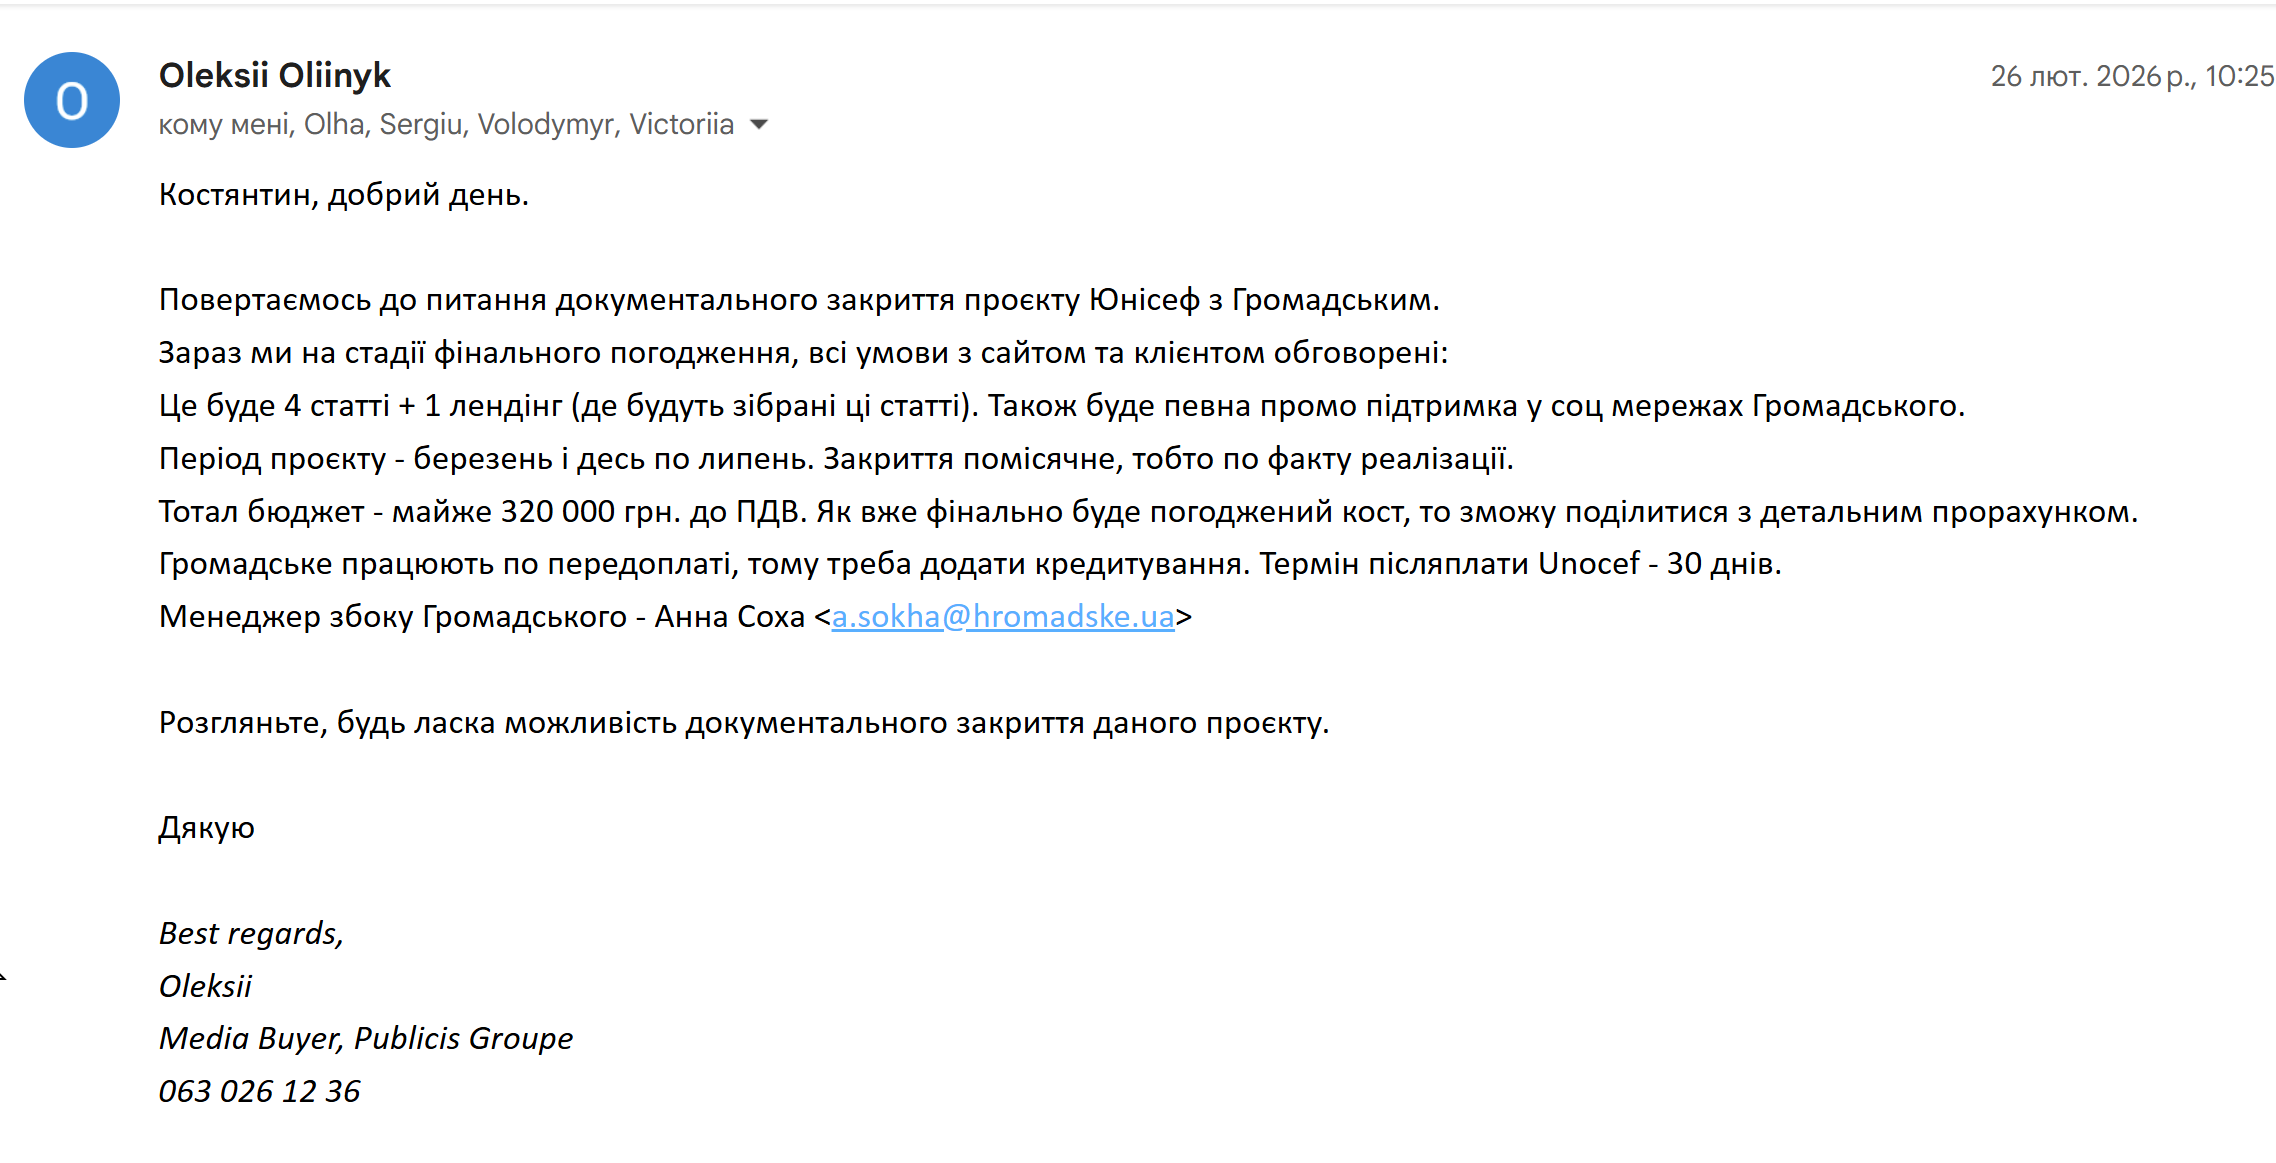Click sender name Oleksii Oliinyk
This screenshot has width=2276, height=1163.
coord(275,75)
